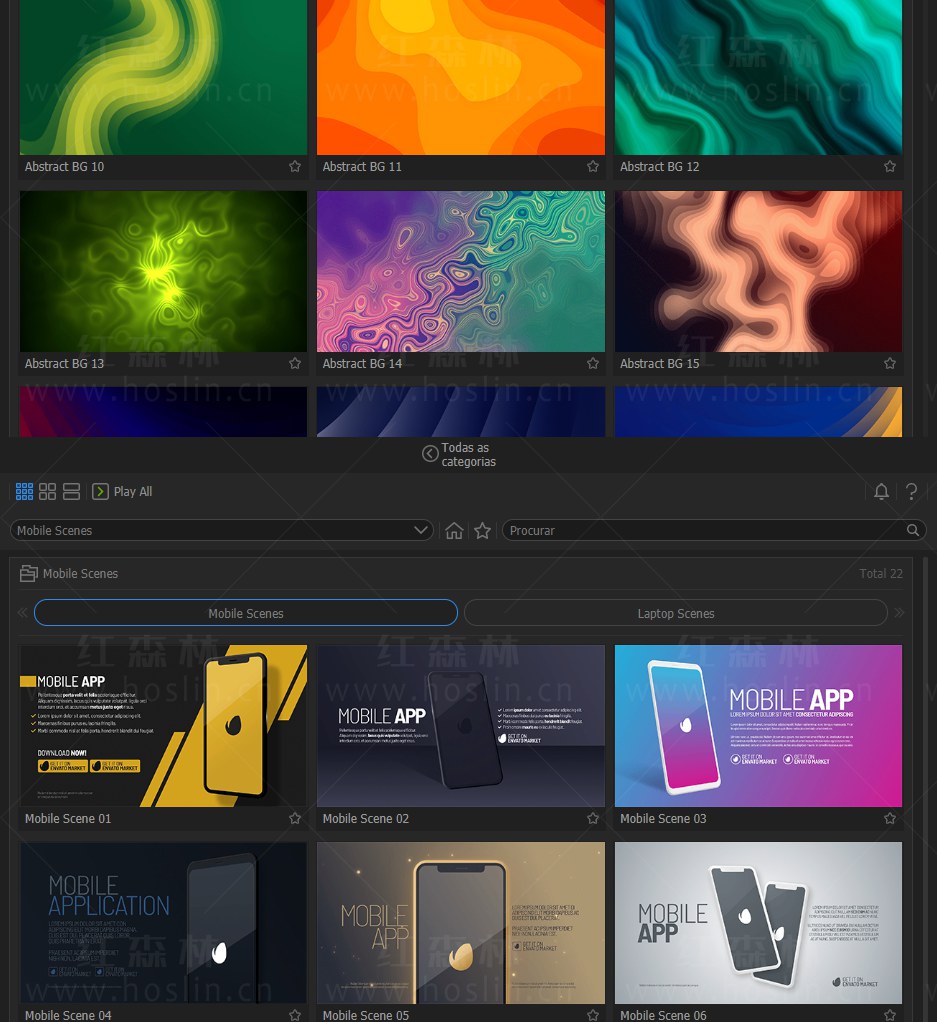
Task: Select Mobile Scene 06 gray thumbnail
Action: click(758, 923)
